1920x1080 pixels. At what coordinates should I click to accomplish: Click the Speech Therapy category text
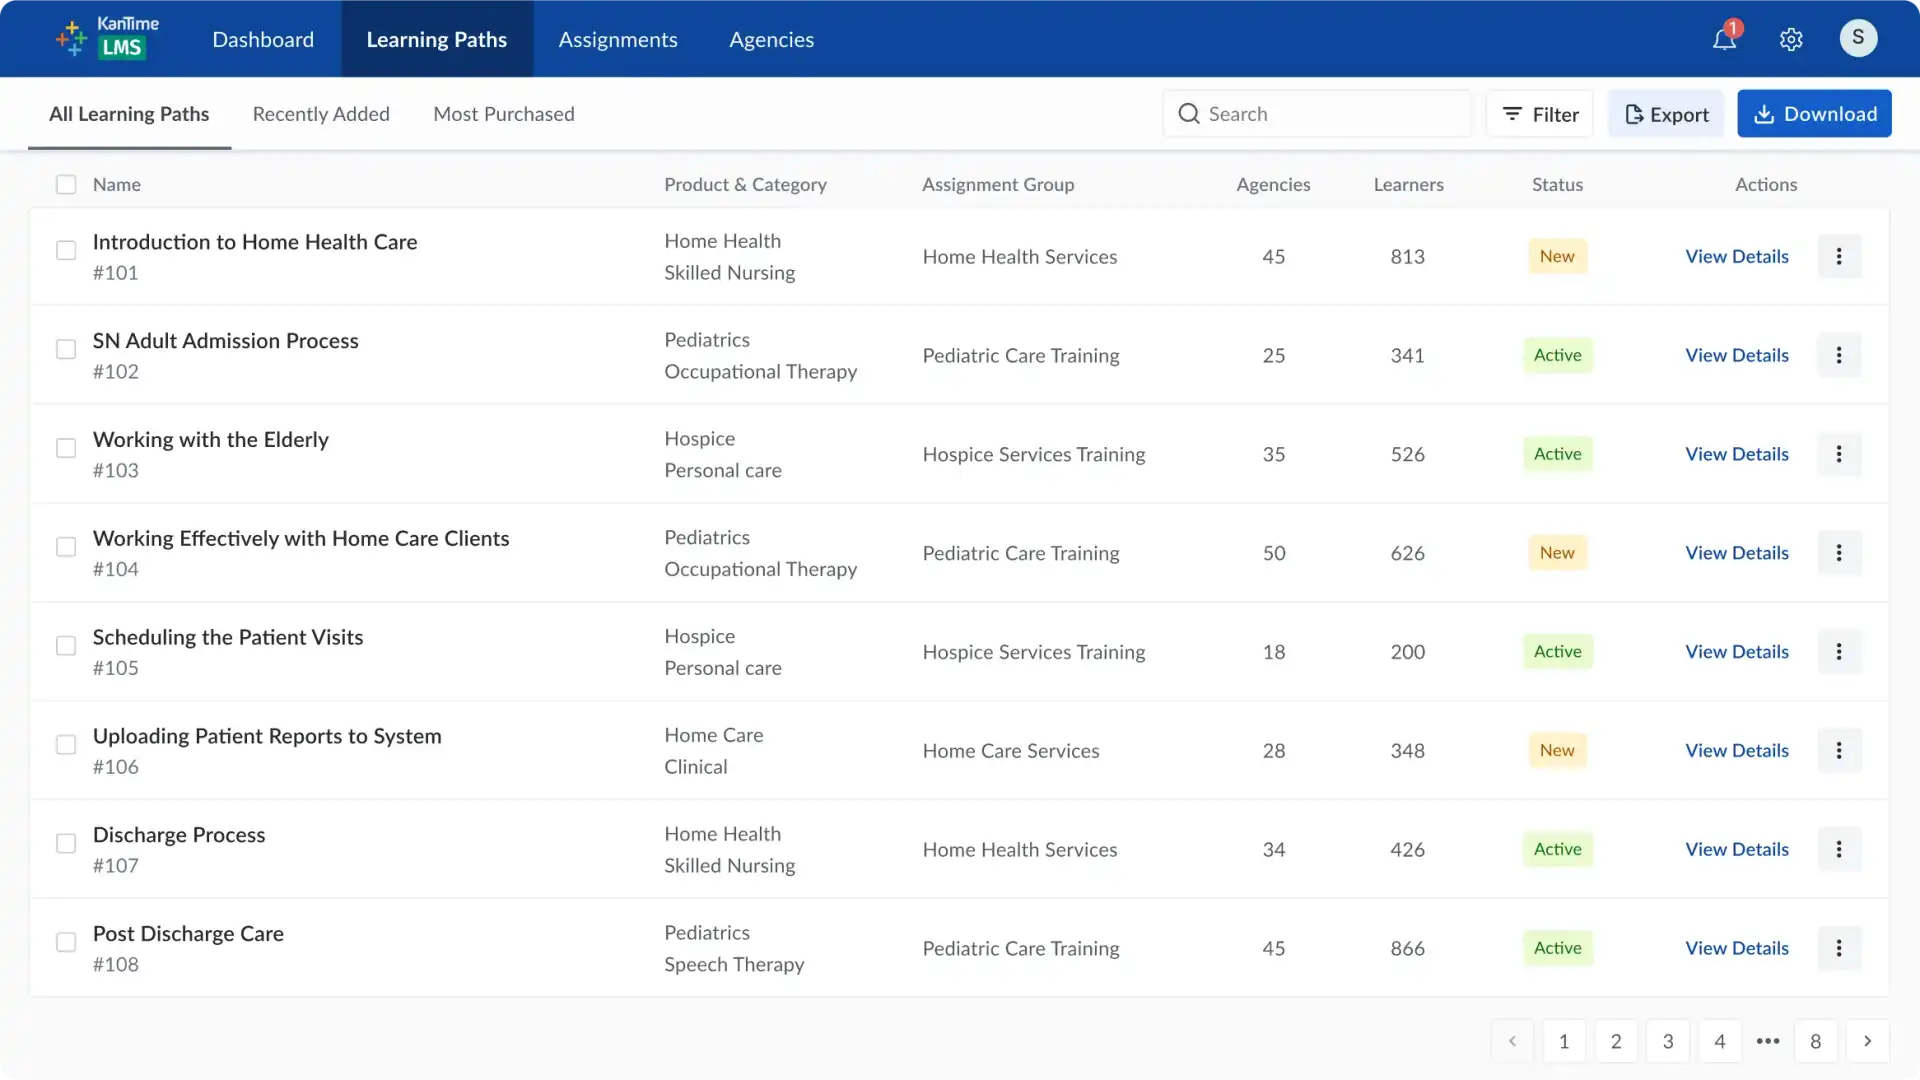pyautogui.click(x=734, y=964)
